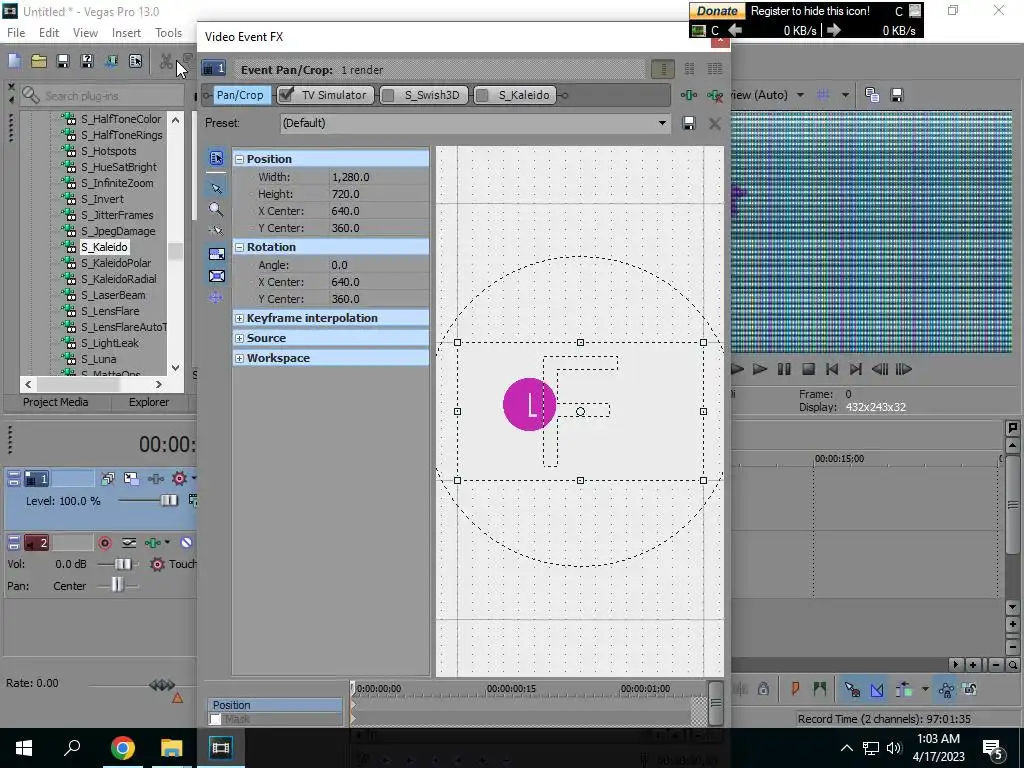1024x768 pixels.
Task: Select the Pan/Crop chain button
Action: point(240,95)
